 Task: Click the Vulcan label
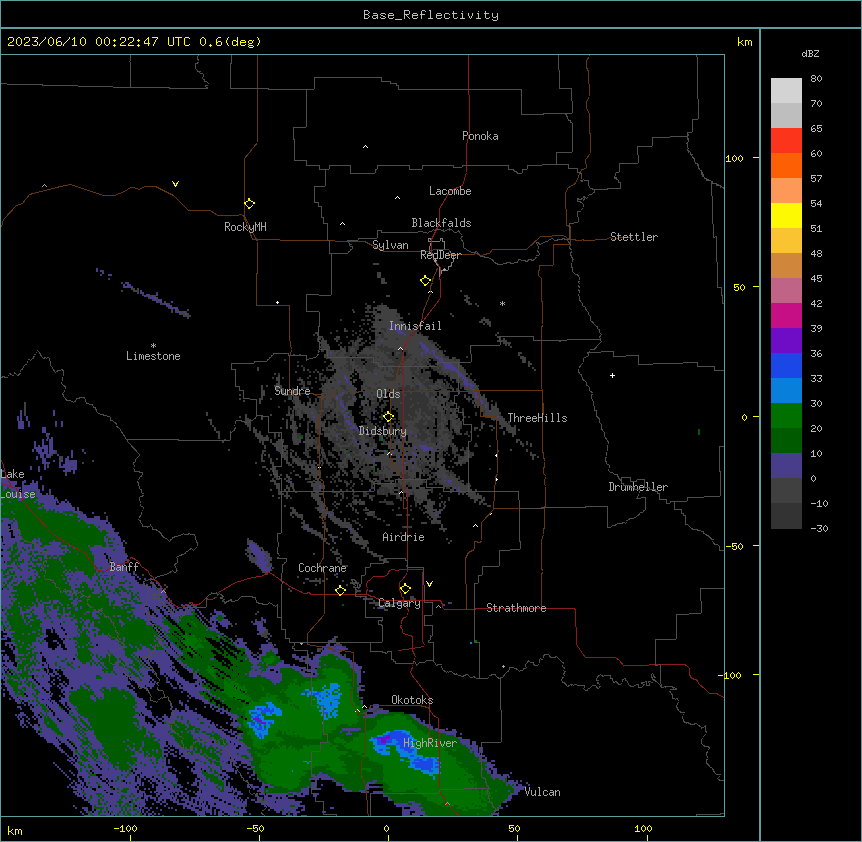point(543,792)
